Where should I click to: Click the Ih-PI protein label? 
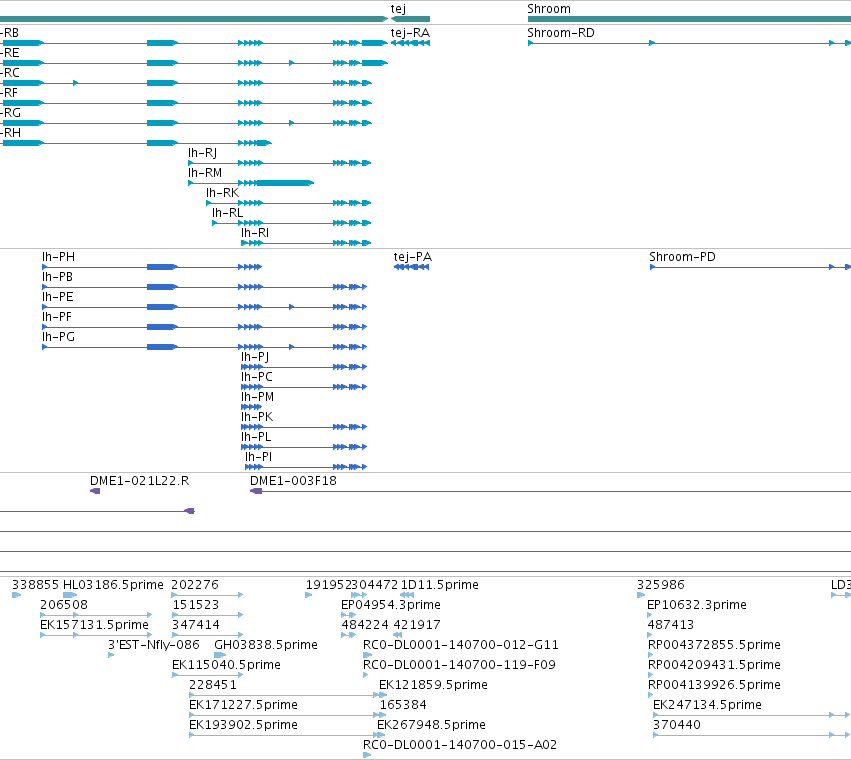click(x=258, y=457)
